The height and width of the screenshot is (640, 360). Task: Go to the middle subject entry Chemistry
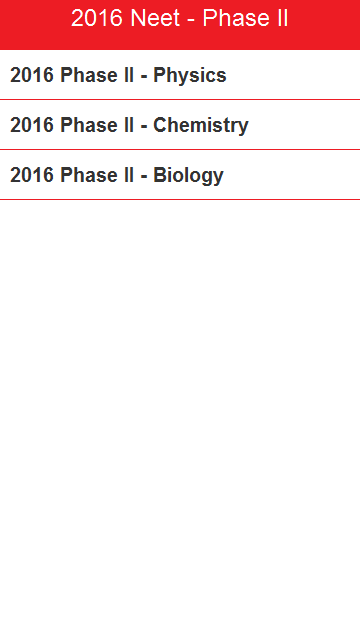click(180, 124)
